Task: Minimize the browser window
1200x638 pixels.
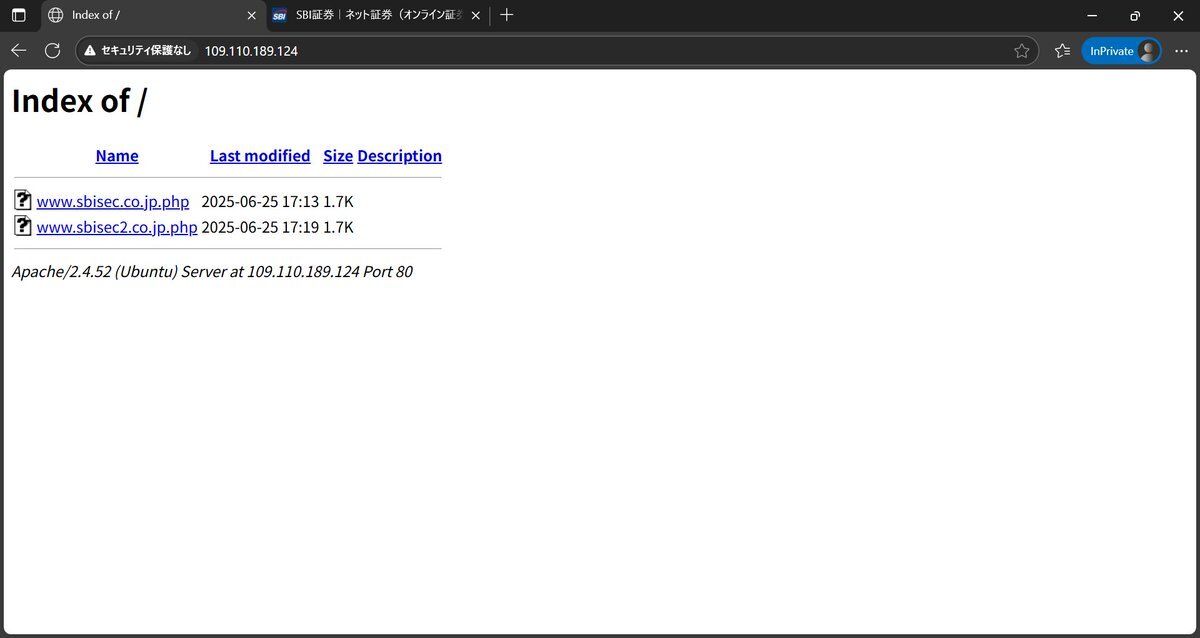Action: coord(1089,15)
